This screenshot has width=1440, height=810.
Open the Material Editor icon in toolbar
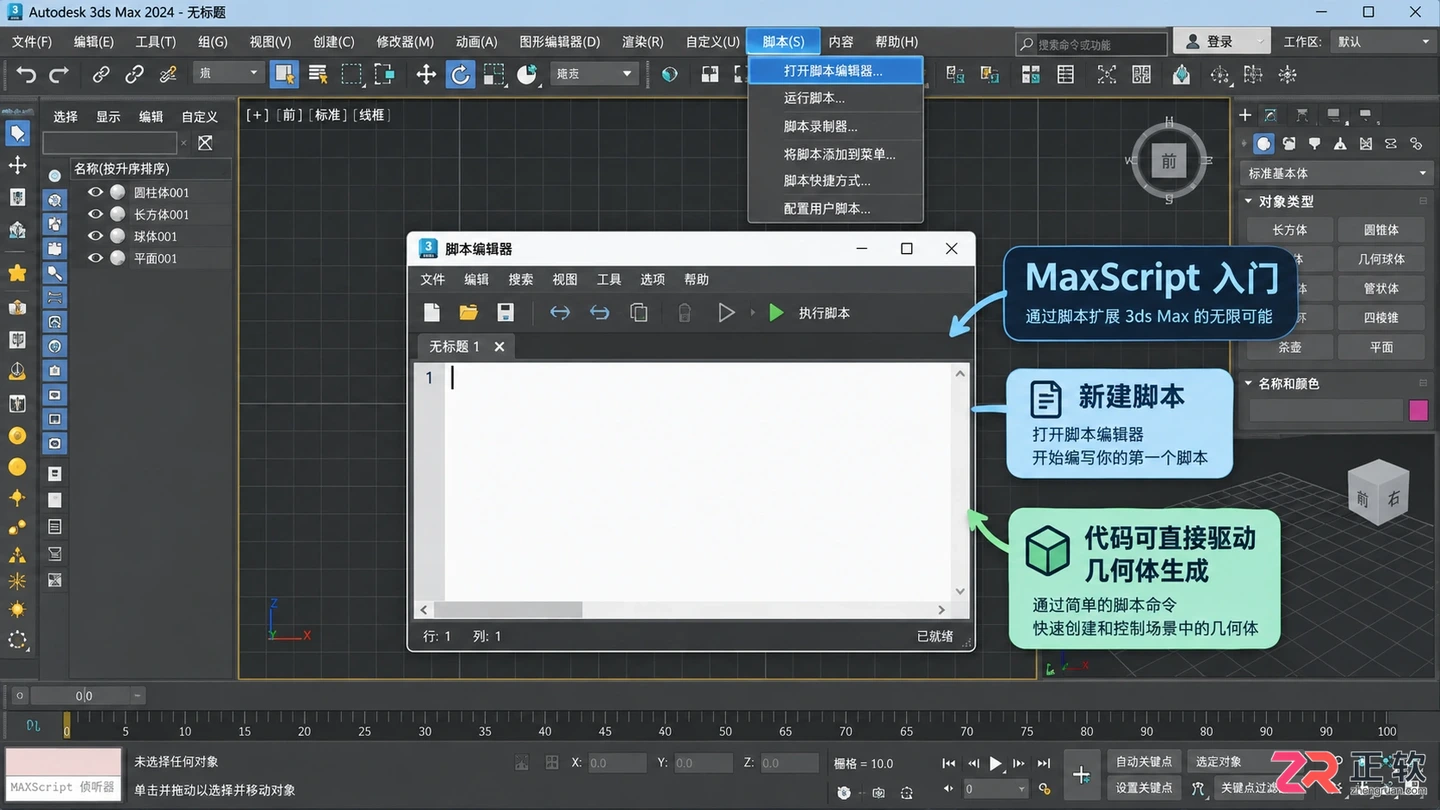tap(1181, 74)
